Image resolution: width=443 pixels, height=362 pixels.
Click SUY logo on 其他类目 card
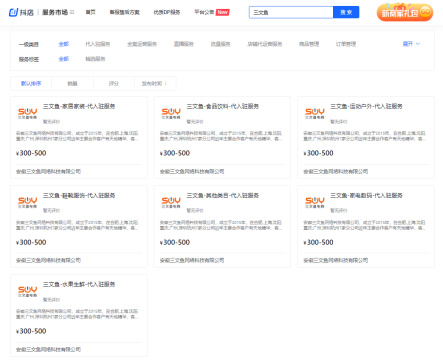coord(171,202)
